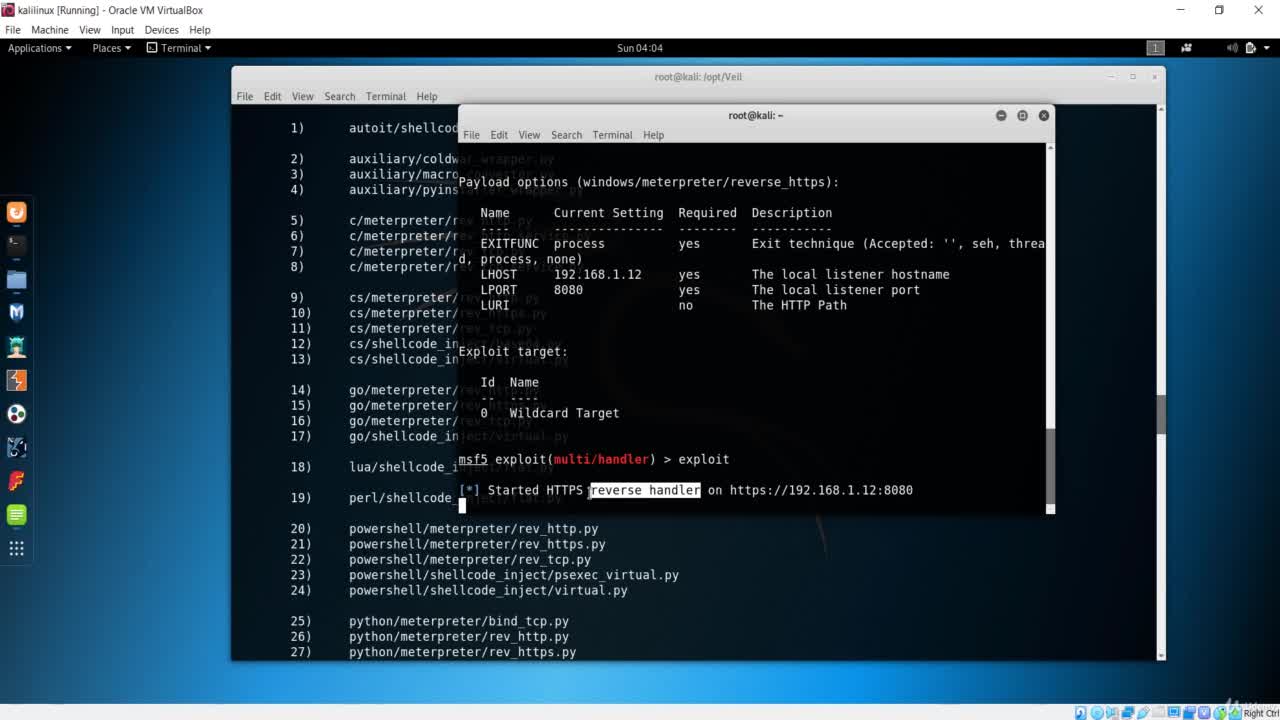1280x720 pixels.
Task: Click 'Wildcard Target' text
Action: (x=564, y=413)
